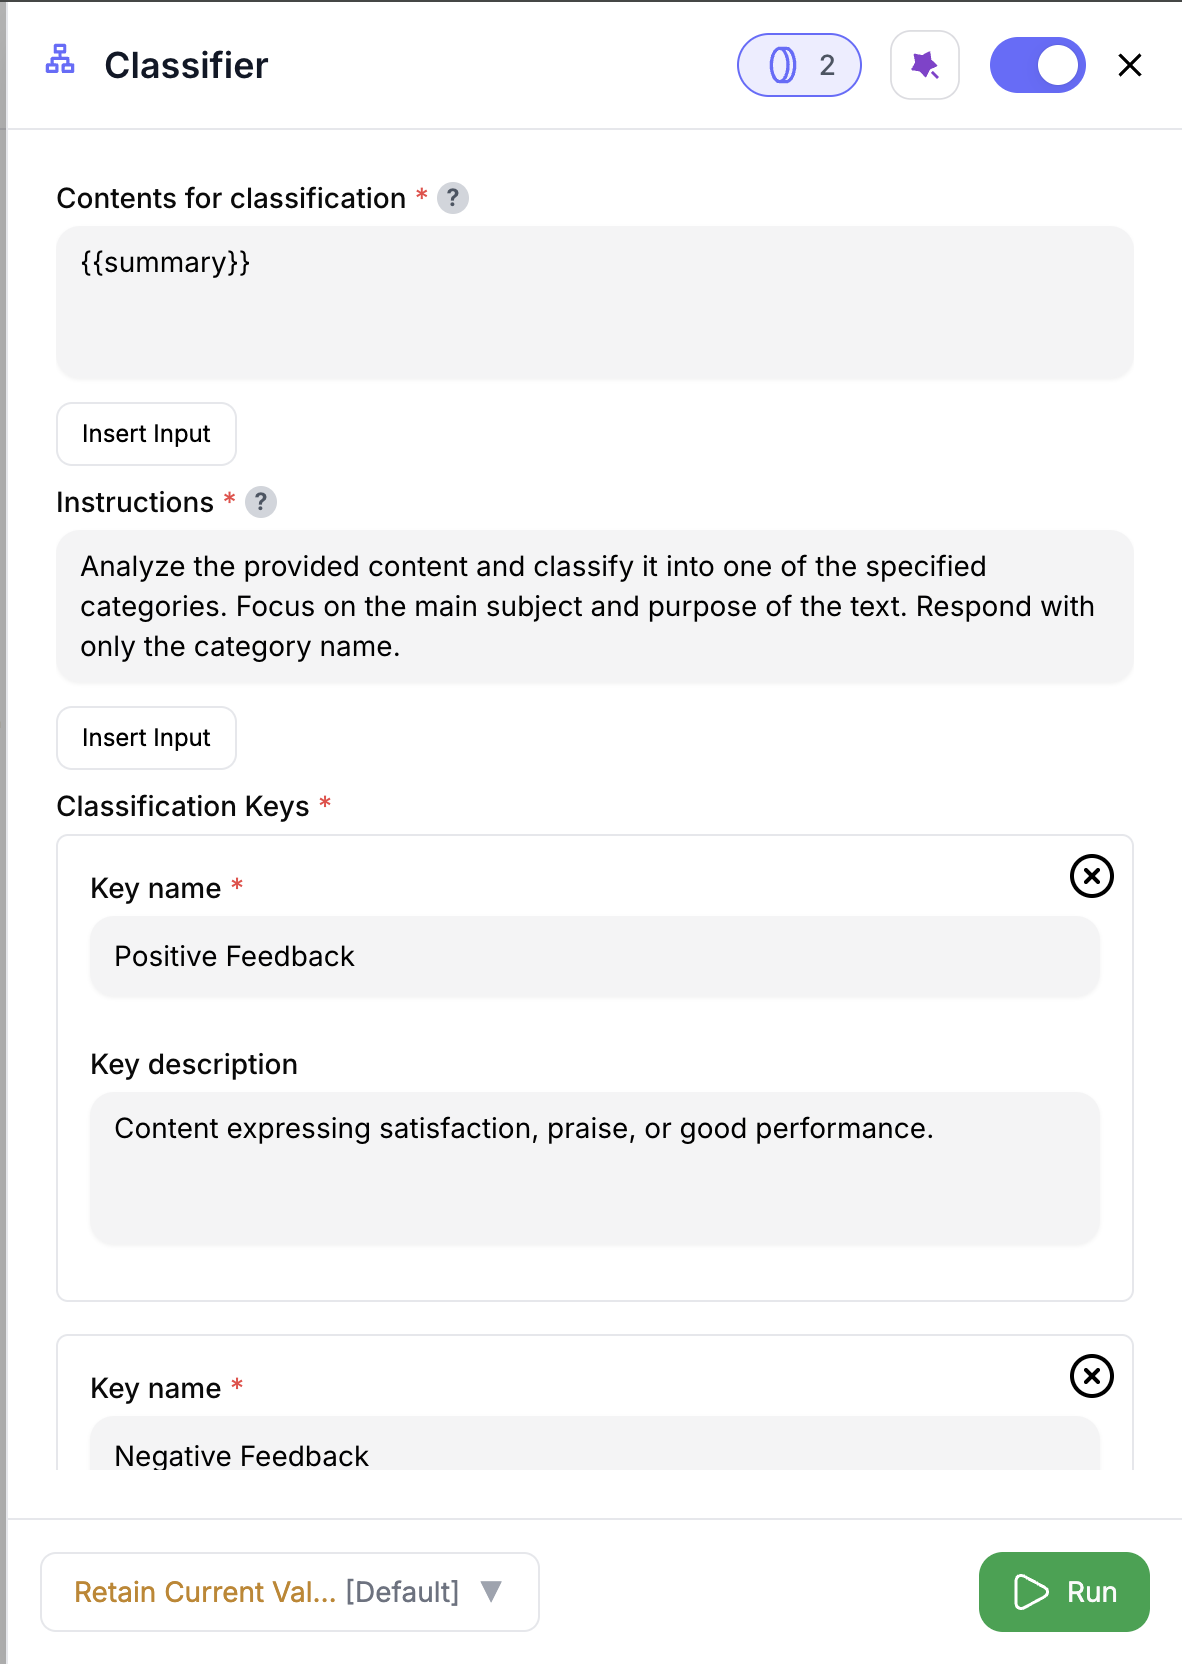Open the AI magic wand assistant
Viewport: 1182px width, 1664px height.
point(924,64)
